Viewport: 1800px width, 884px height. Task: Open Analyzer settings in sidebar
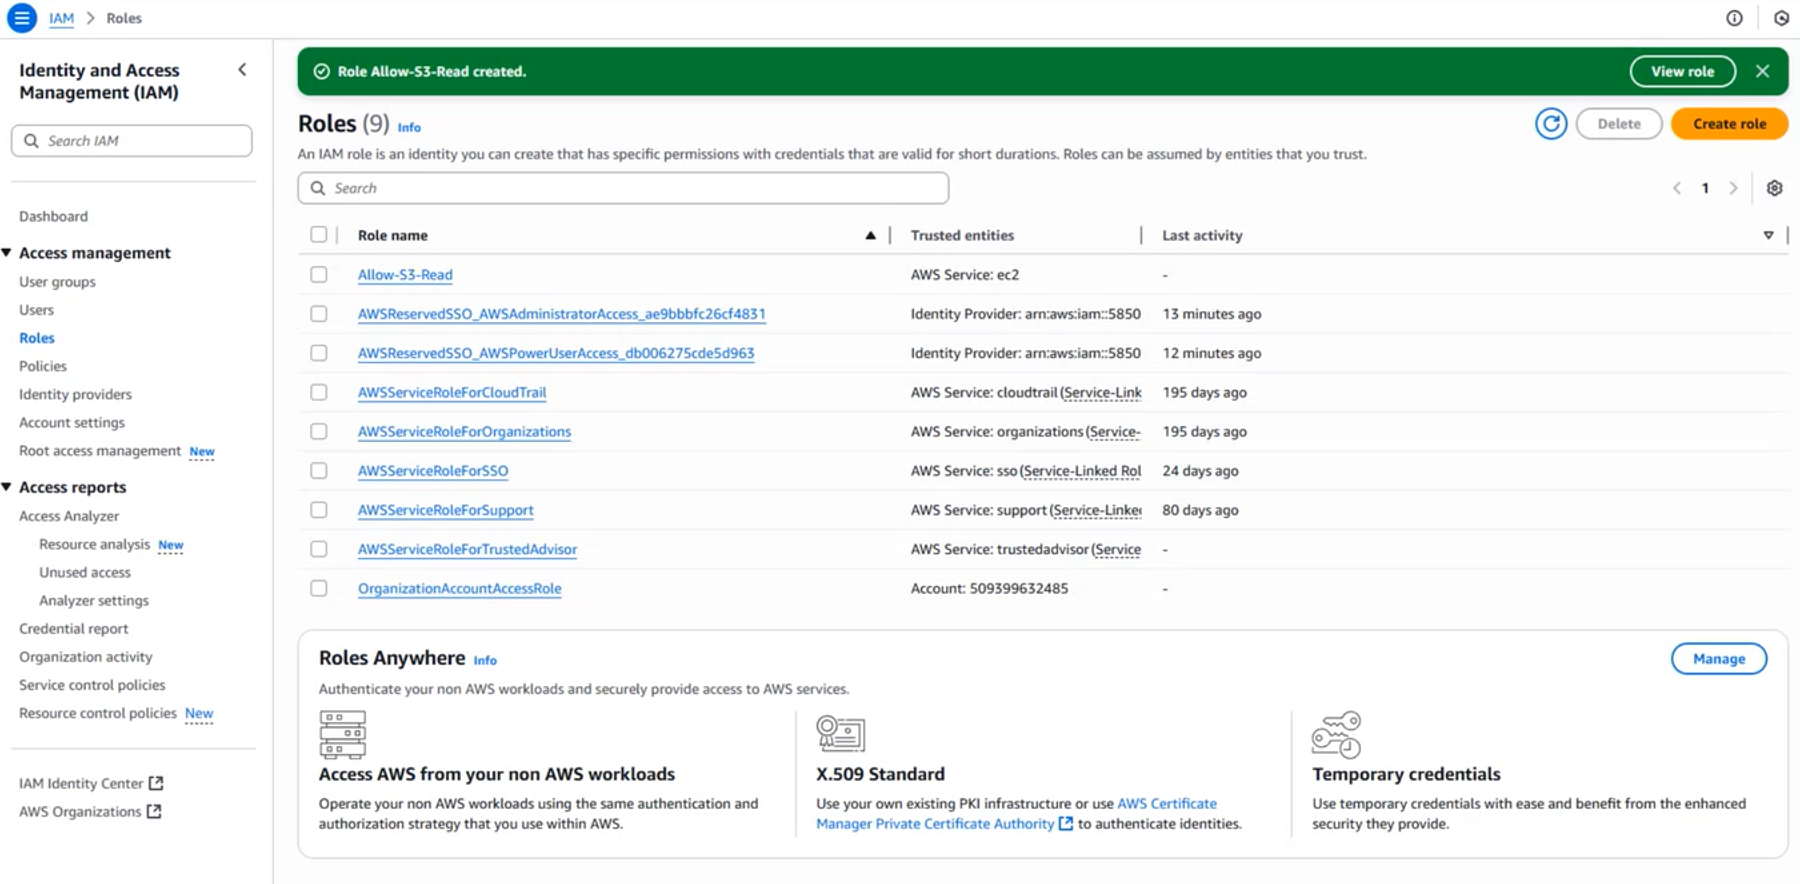coord(94,600)
